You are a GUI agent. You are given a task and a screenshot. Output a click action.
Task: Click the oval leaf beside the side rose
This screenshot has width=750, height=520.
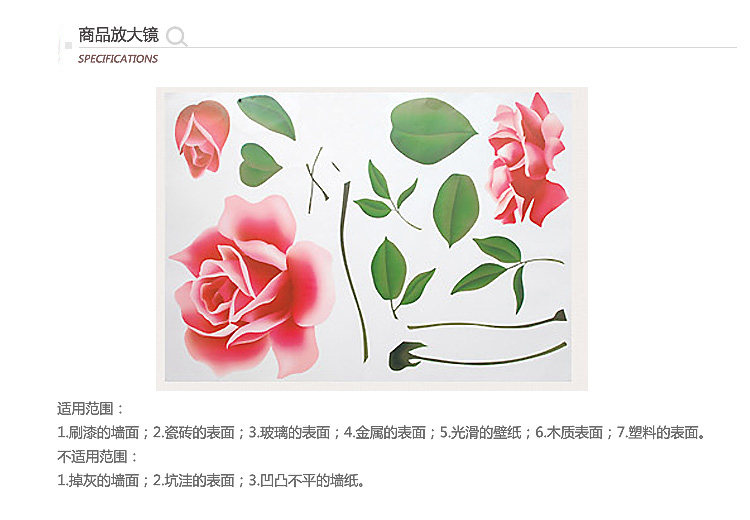coord(456,210)
